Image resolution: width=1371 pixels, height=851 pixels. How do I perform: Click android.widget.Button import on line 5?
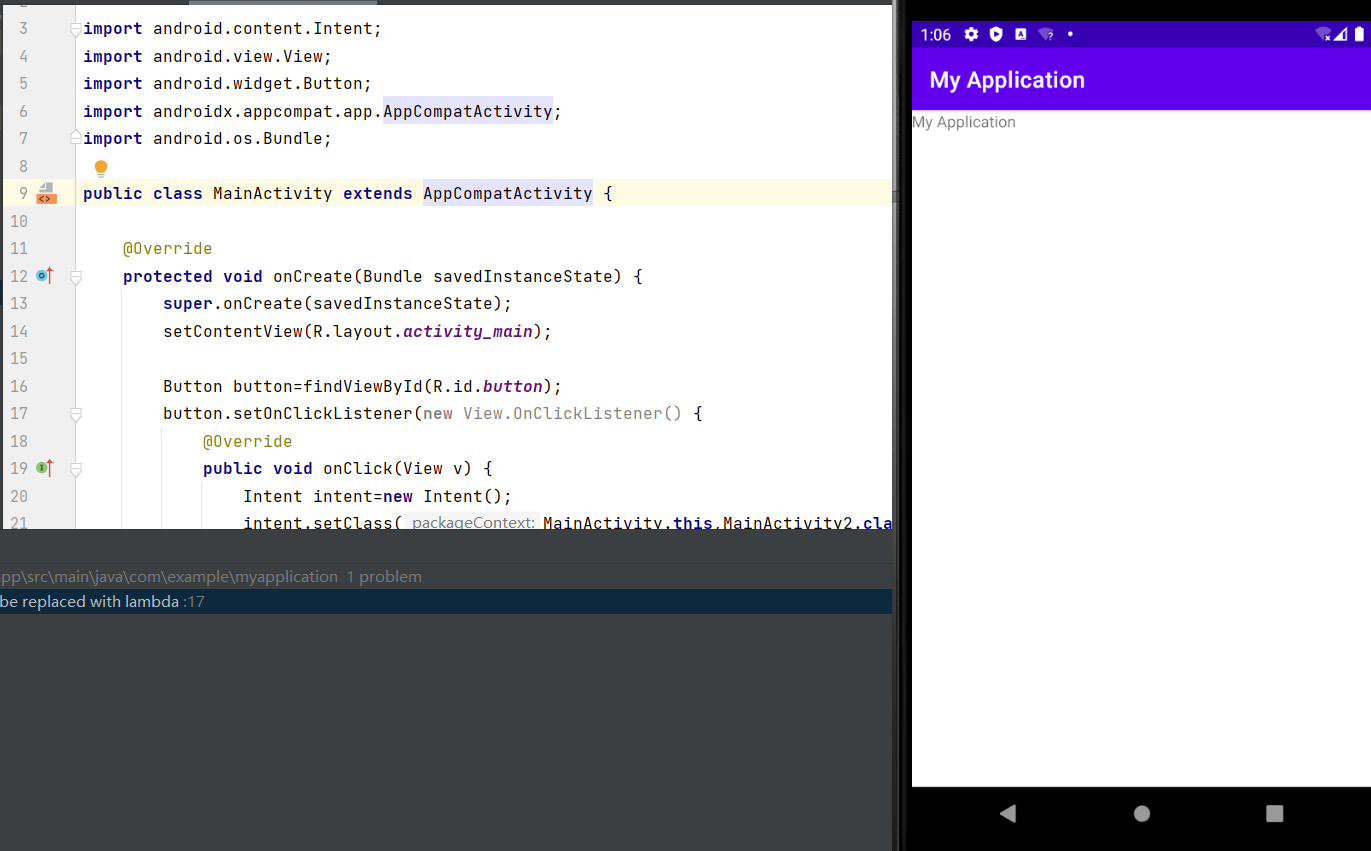click(x=257, y=83)
